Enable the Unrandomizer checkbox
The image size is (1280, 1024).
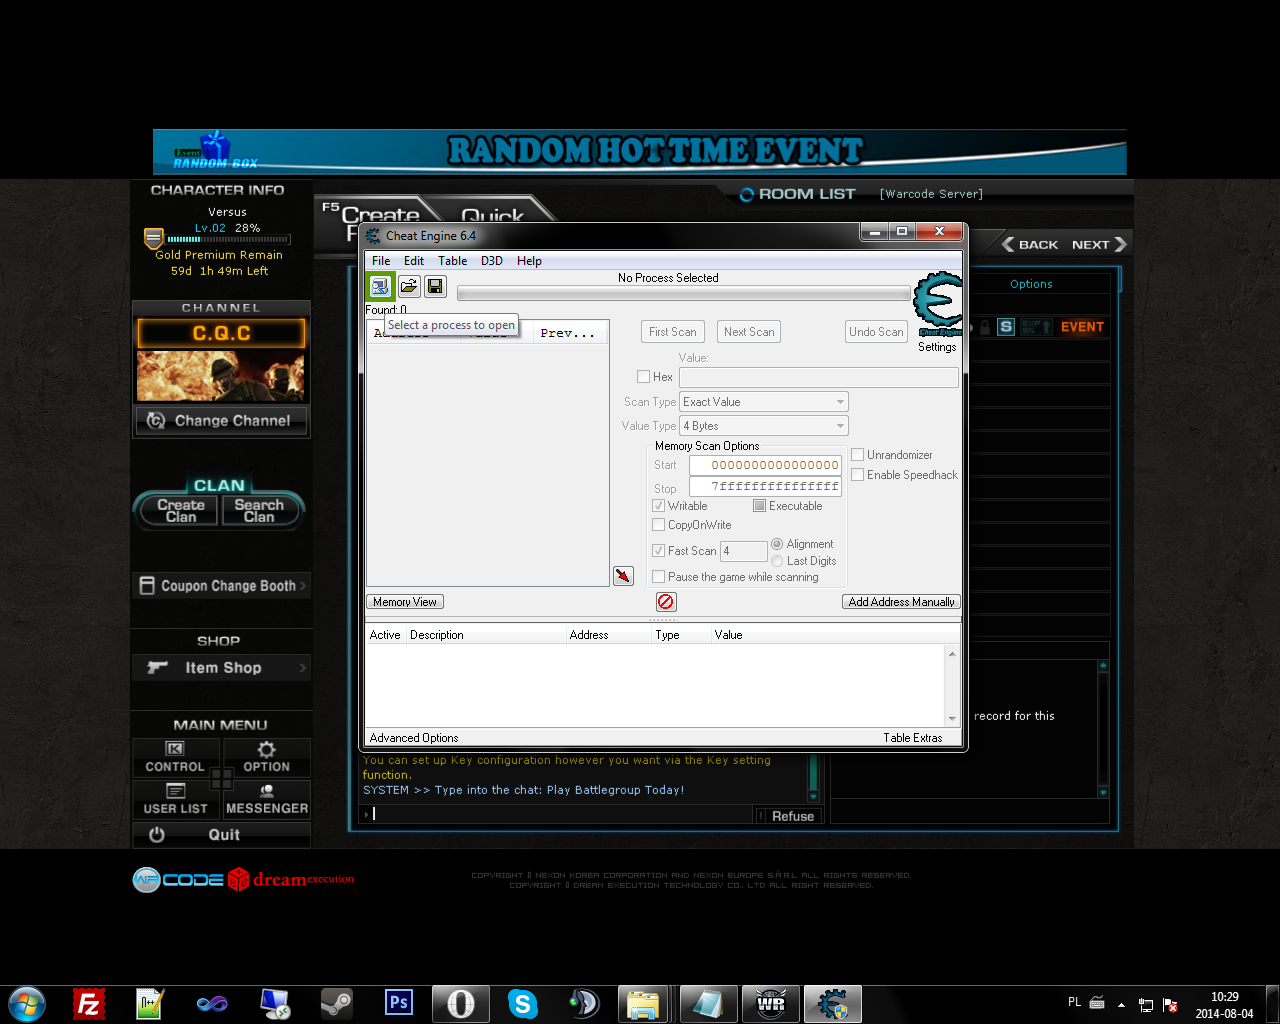click(x=857, y=455)
